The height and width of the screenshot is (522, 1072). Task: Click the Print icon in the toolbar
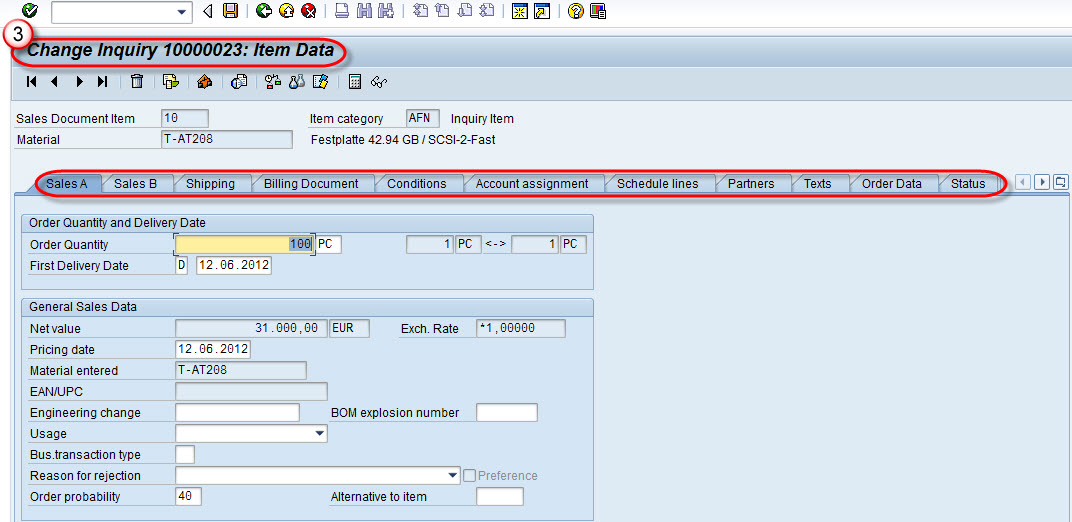tap(342, 11)
